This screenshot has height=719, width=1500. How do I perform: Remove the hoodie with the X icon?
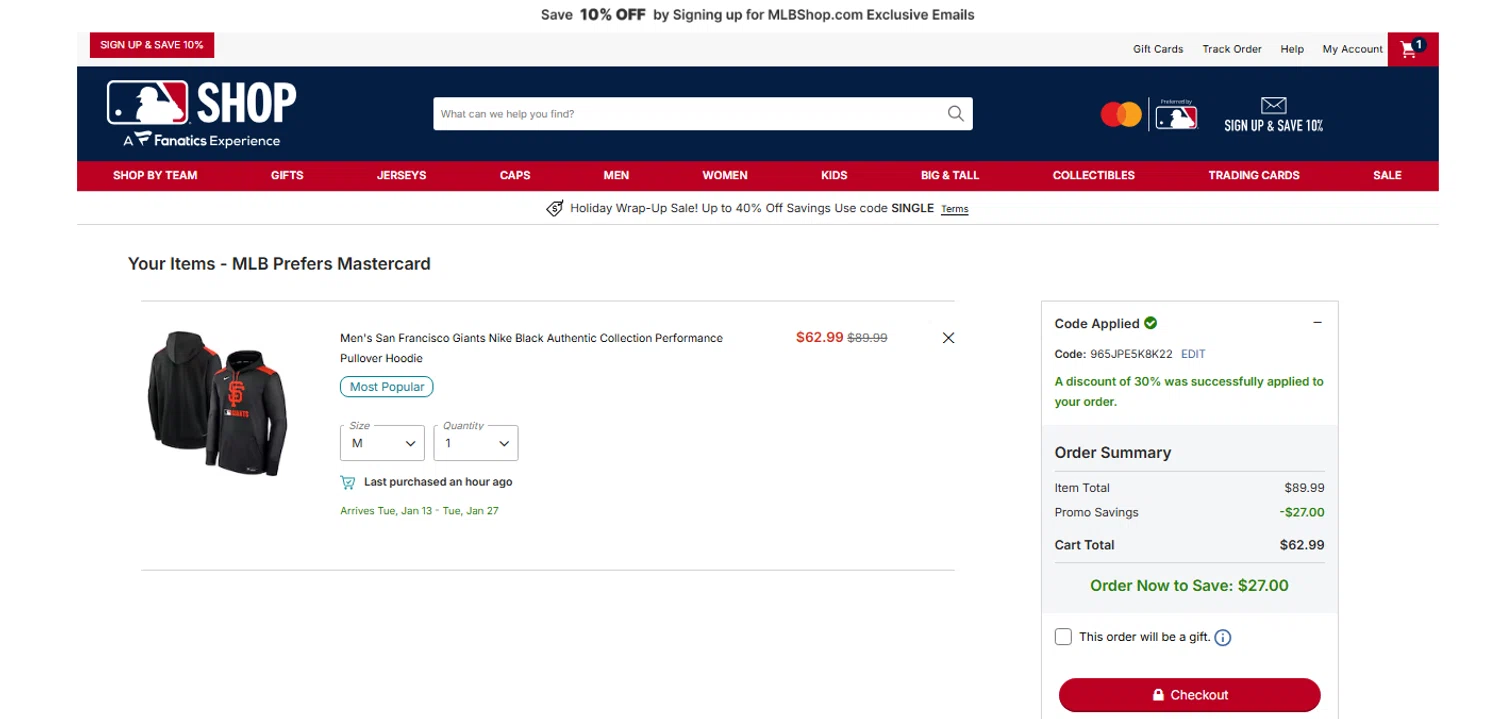pos(948,338)
